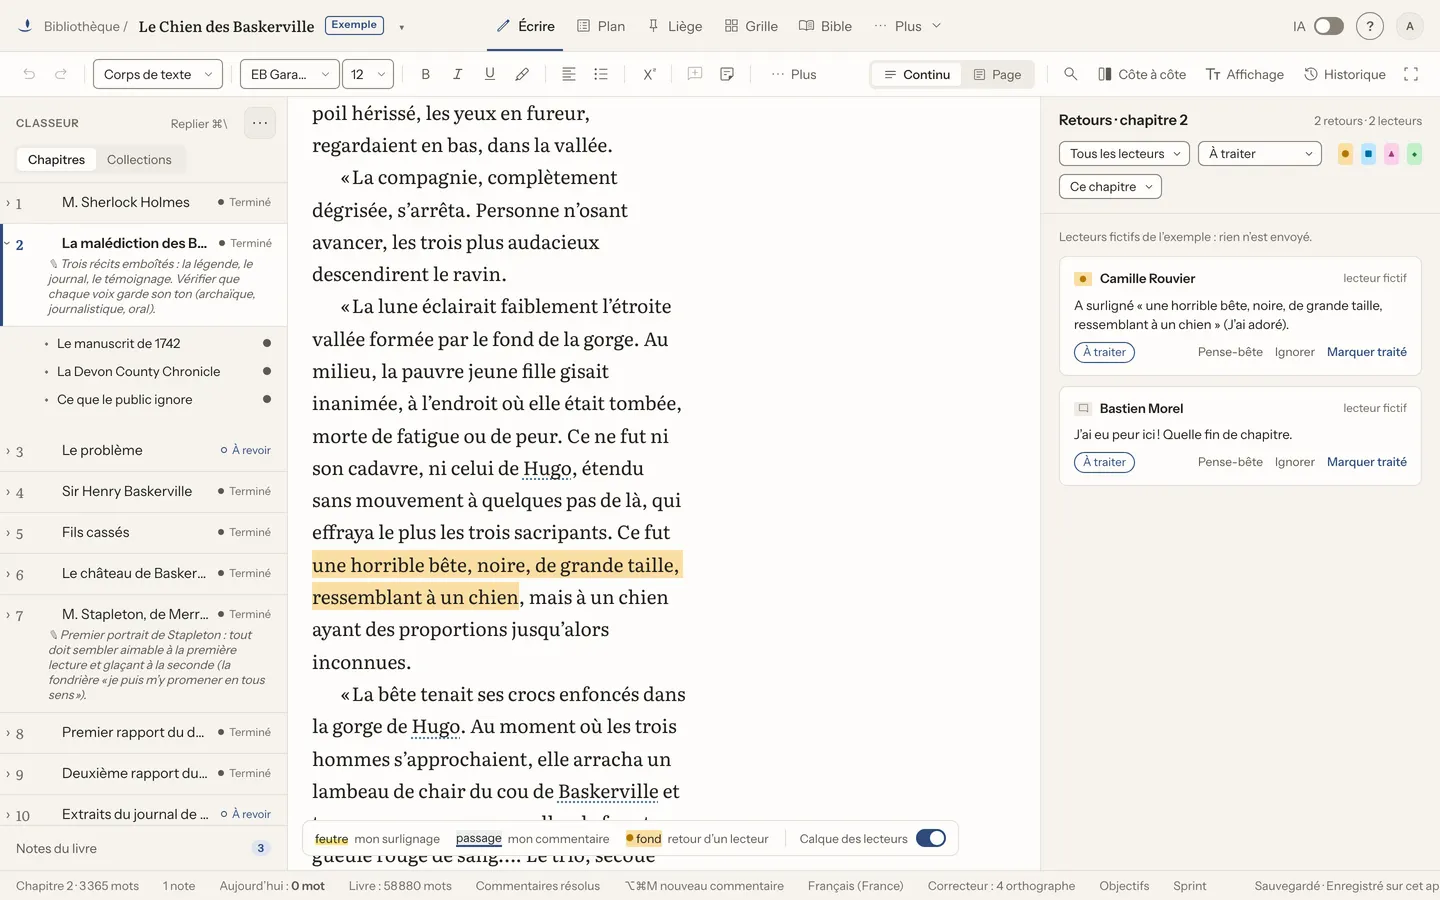Image resolution: width=1440 pixels, height=900 pixels.
Task: Add a comment with the comment-plus icon
Action: tap(695, 74)
